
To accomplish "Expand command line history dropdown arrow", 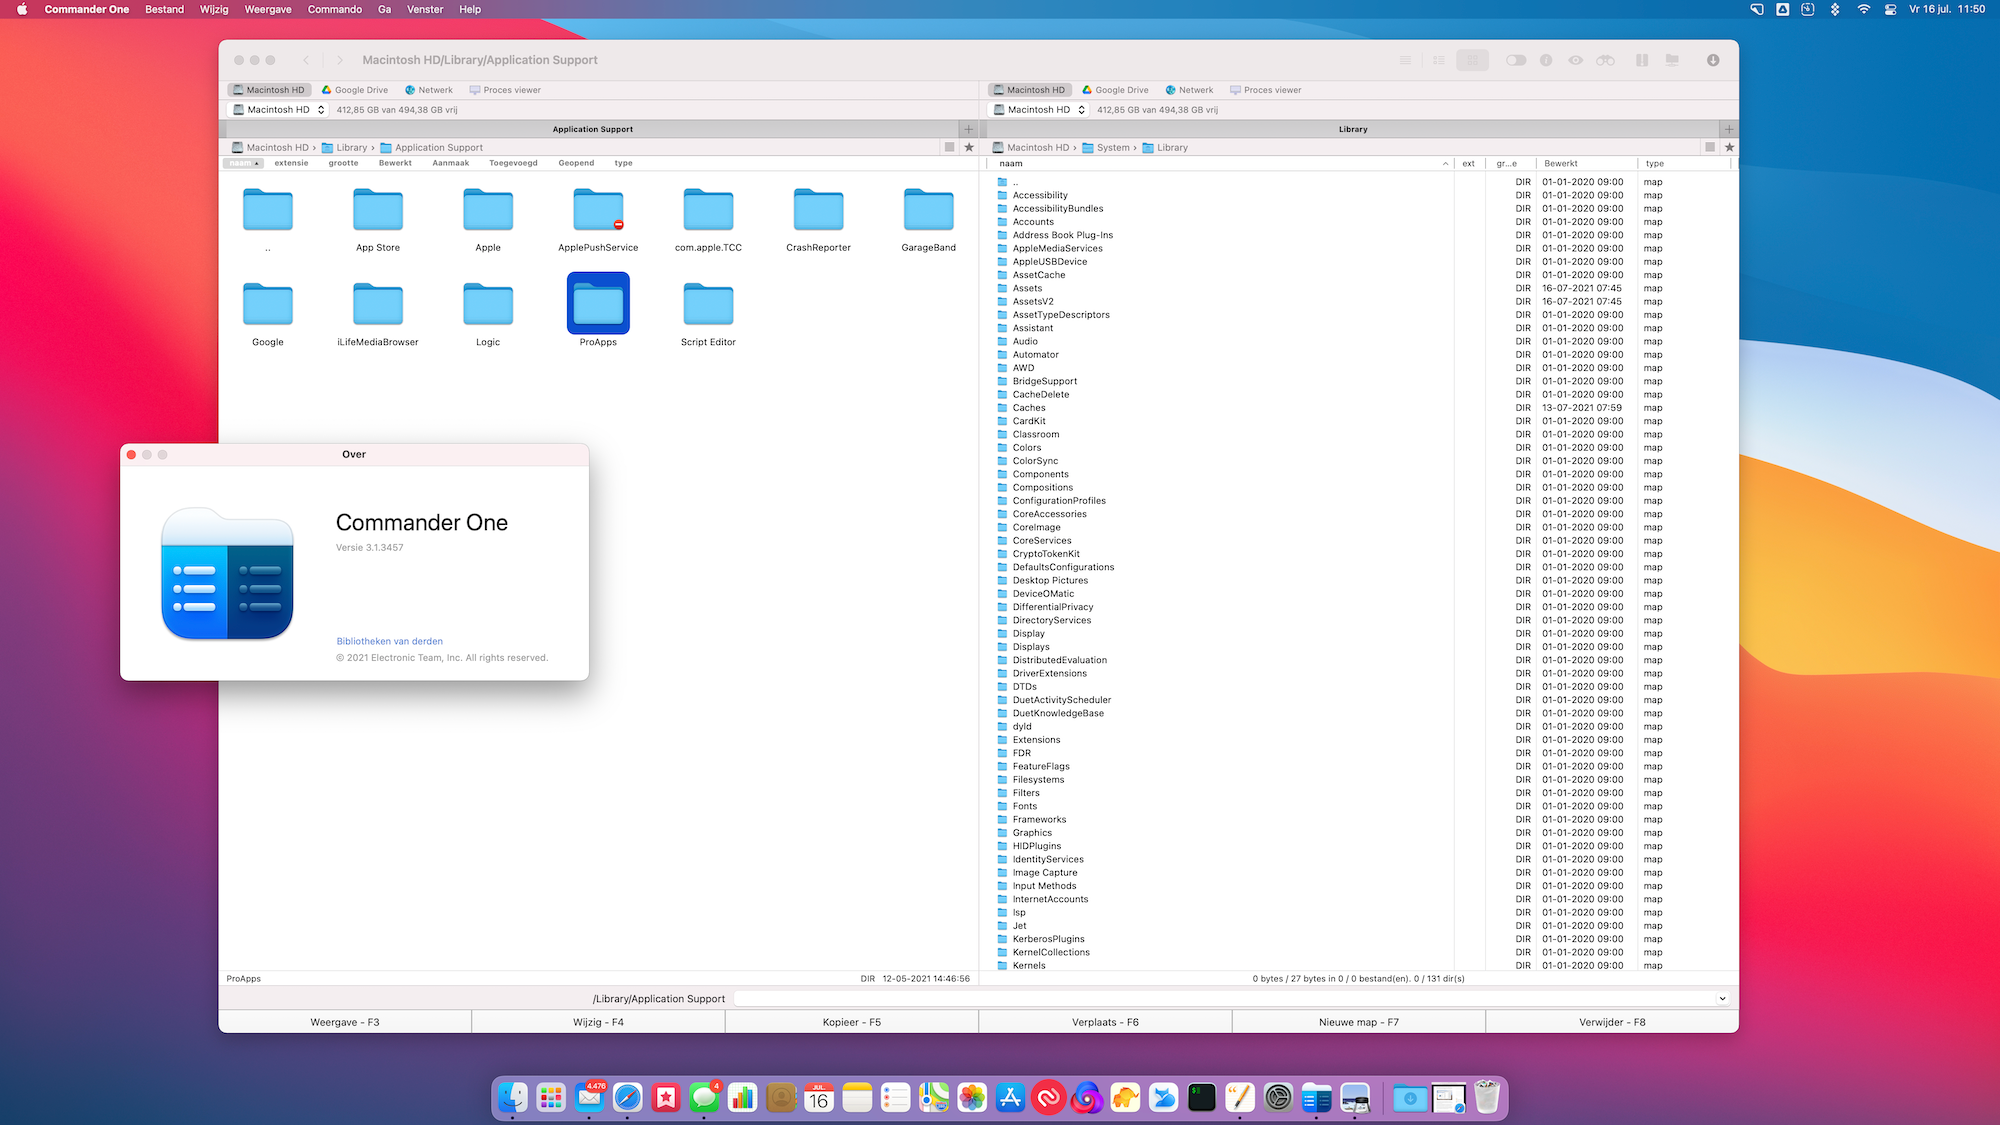I will pyautogui.click(x=1722, y=998).
